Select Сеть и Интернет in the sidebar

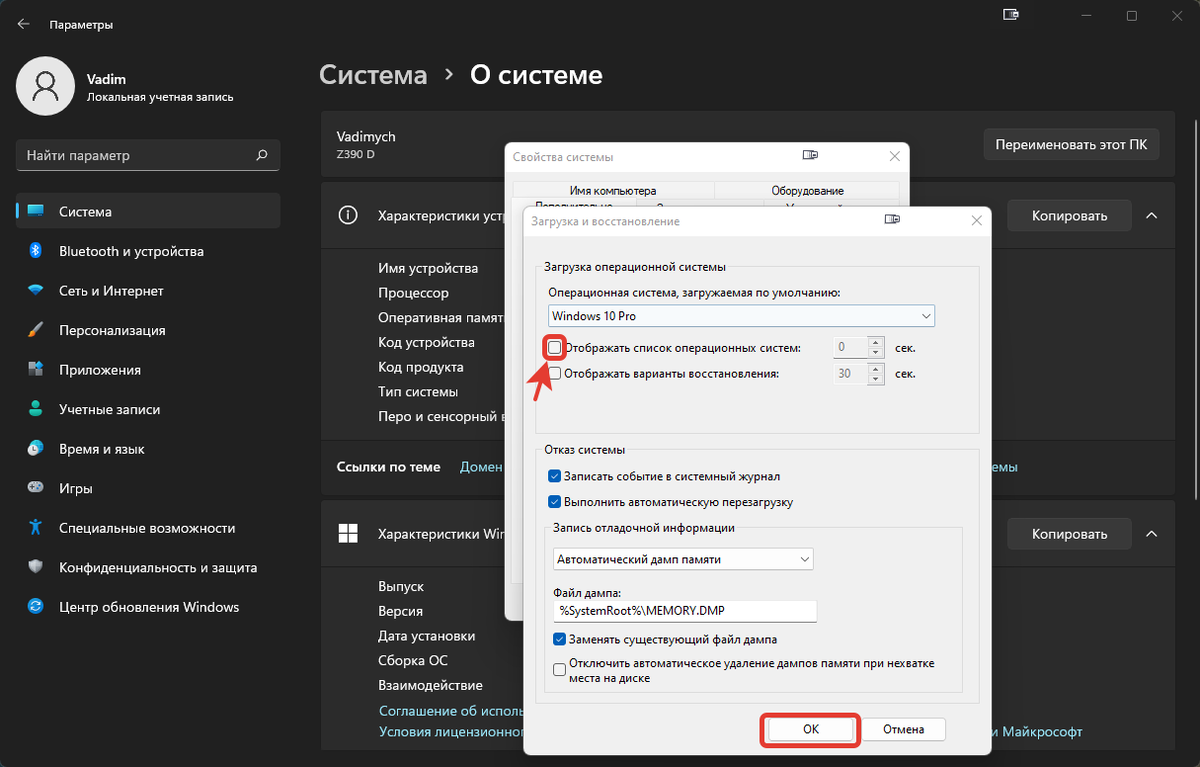[148, 291]
